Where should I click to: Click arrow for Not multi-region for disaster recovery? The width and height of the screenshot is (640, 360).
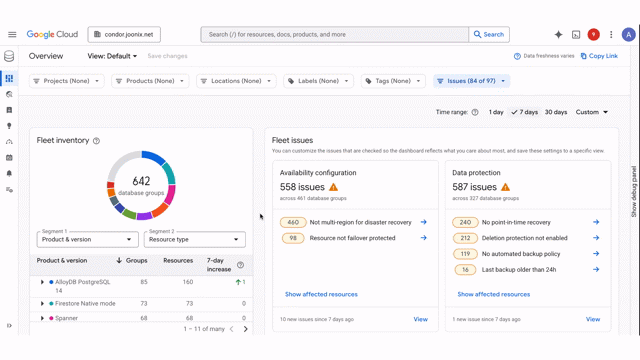(x=424, y=222)
